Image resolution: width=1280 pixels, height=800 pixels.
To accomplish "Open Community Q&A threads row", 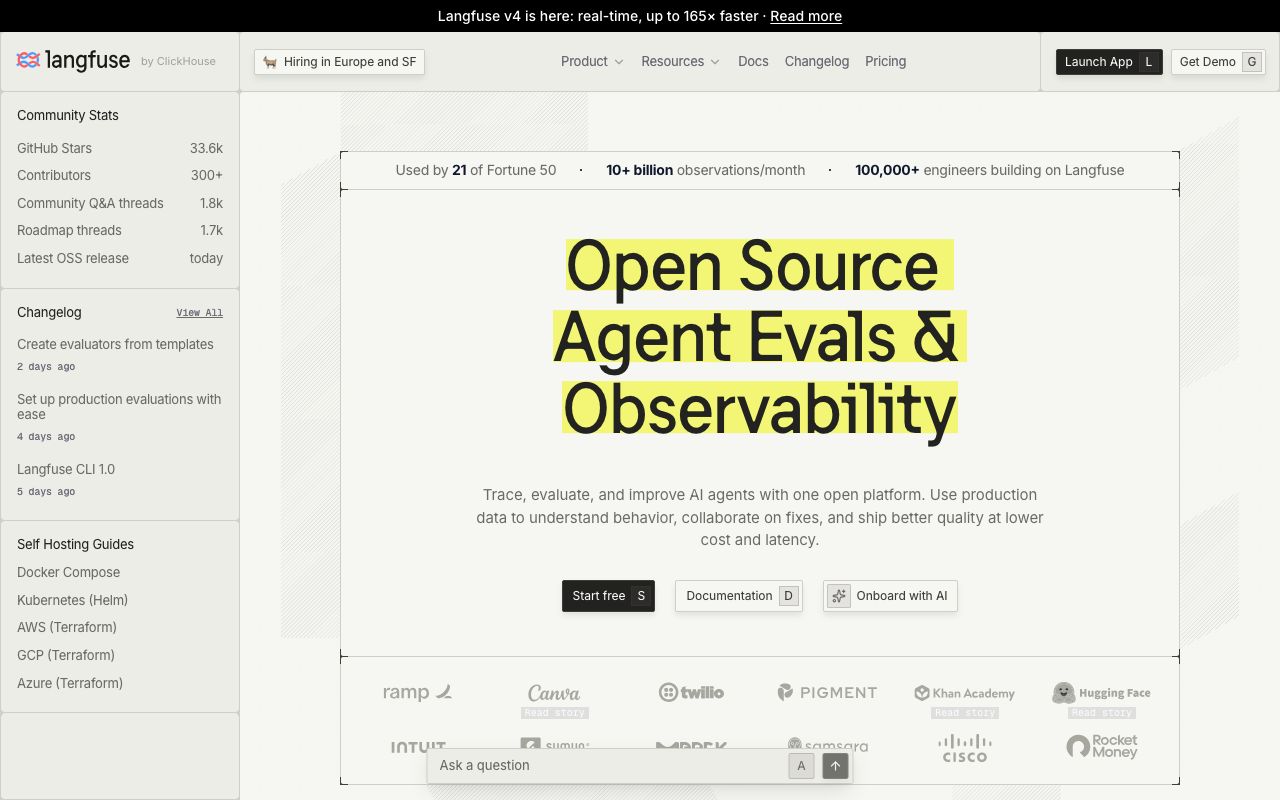I will pos(120,203).
